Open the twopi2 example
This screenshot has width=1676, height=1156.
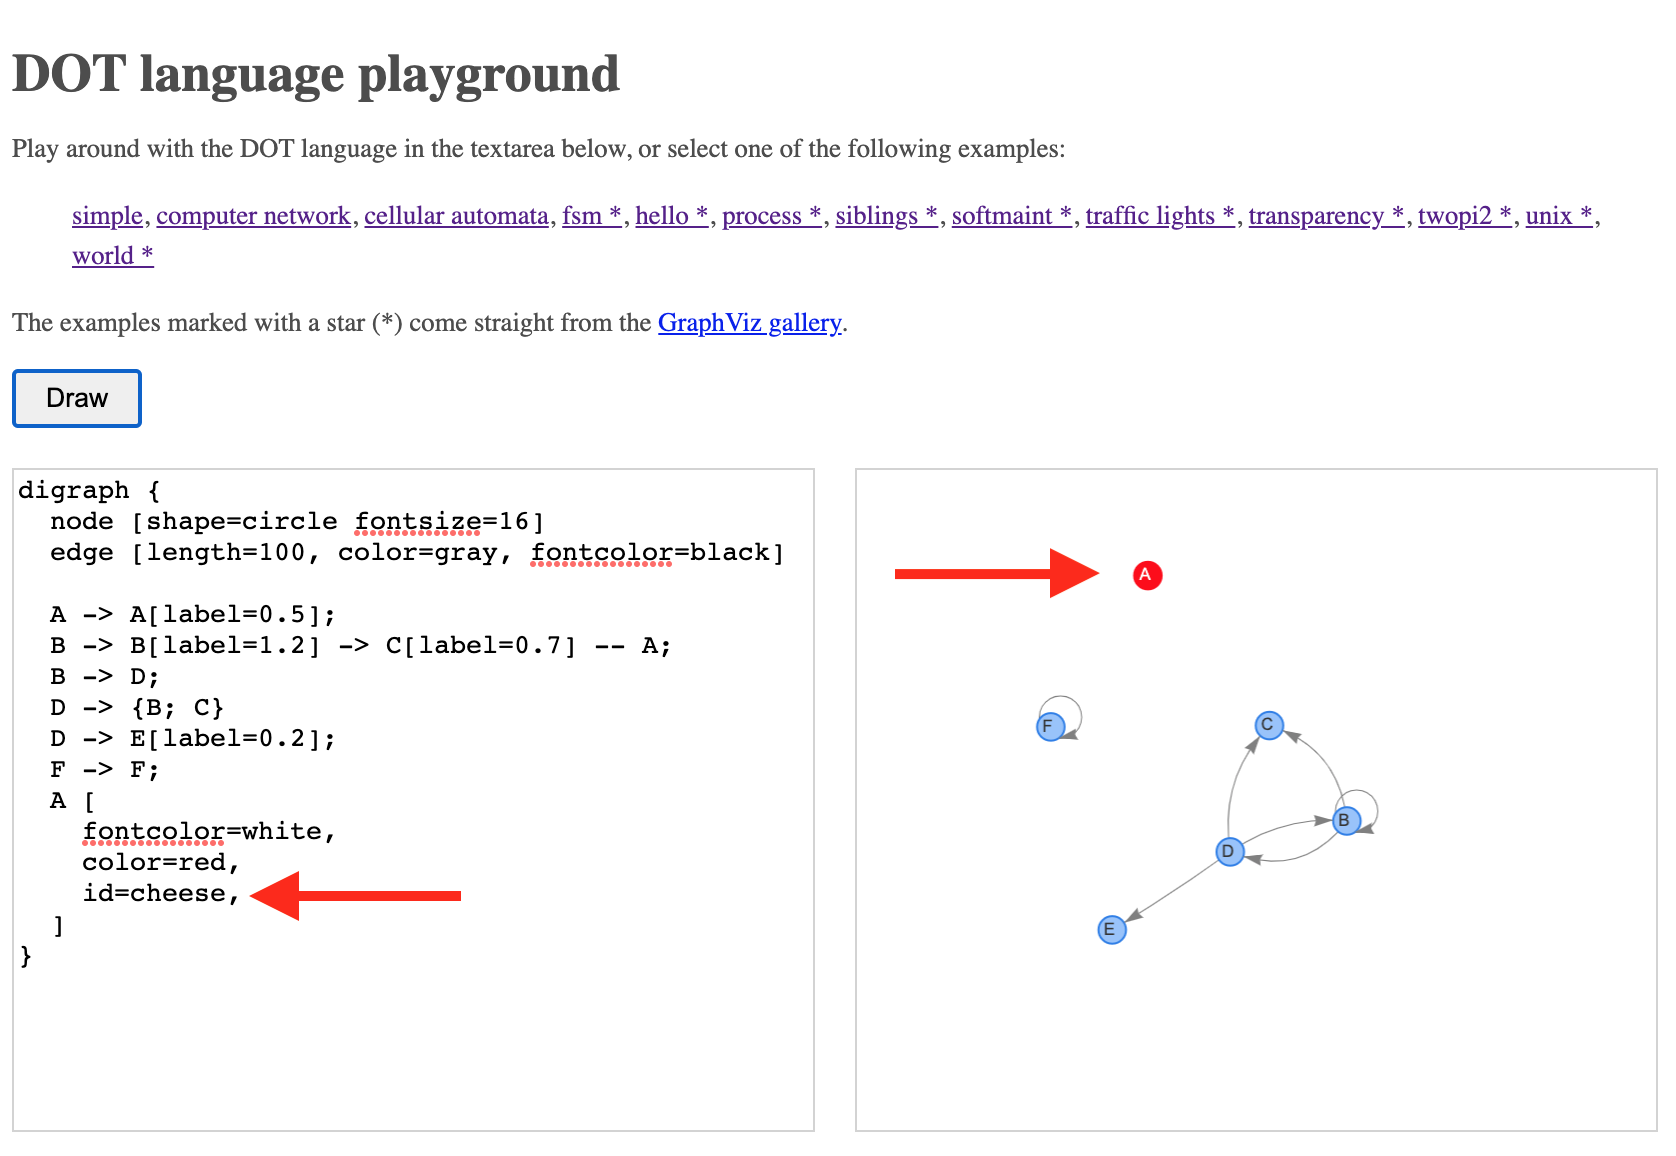point(1463,215)
